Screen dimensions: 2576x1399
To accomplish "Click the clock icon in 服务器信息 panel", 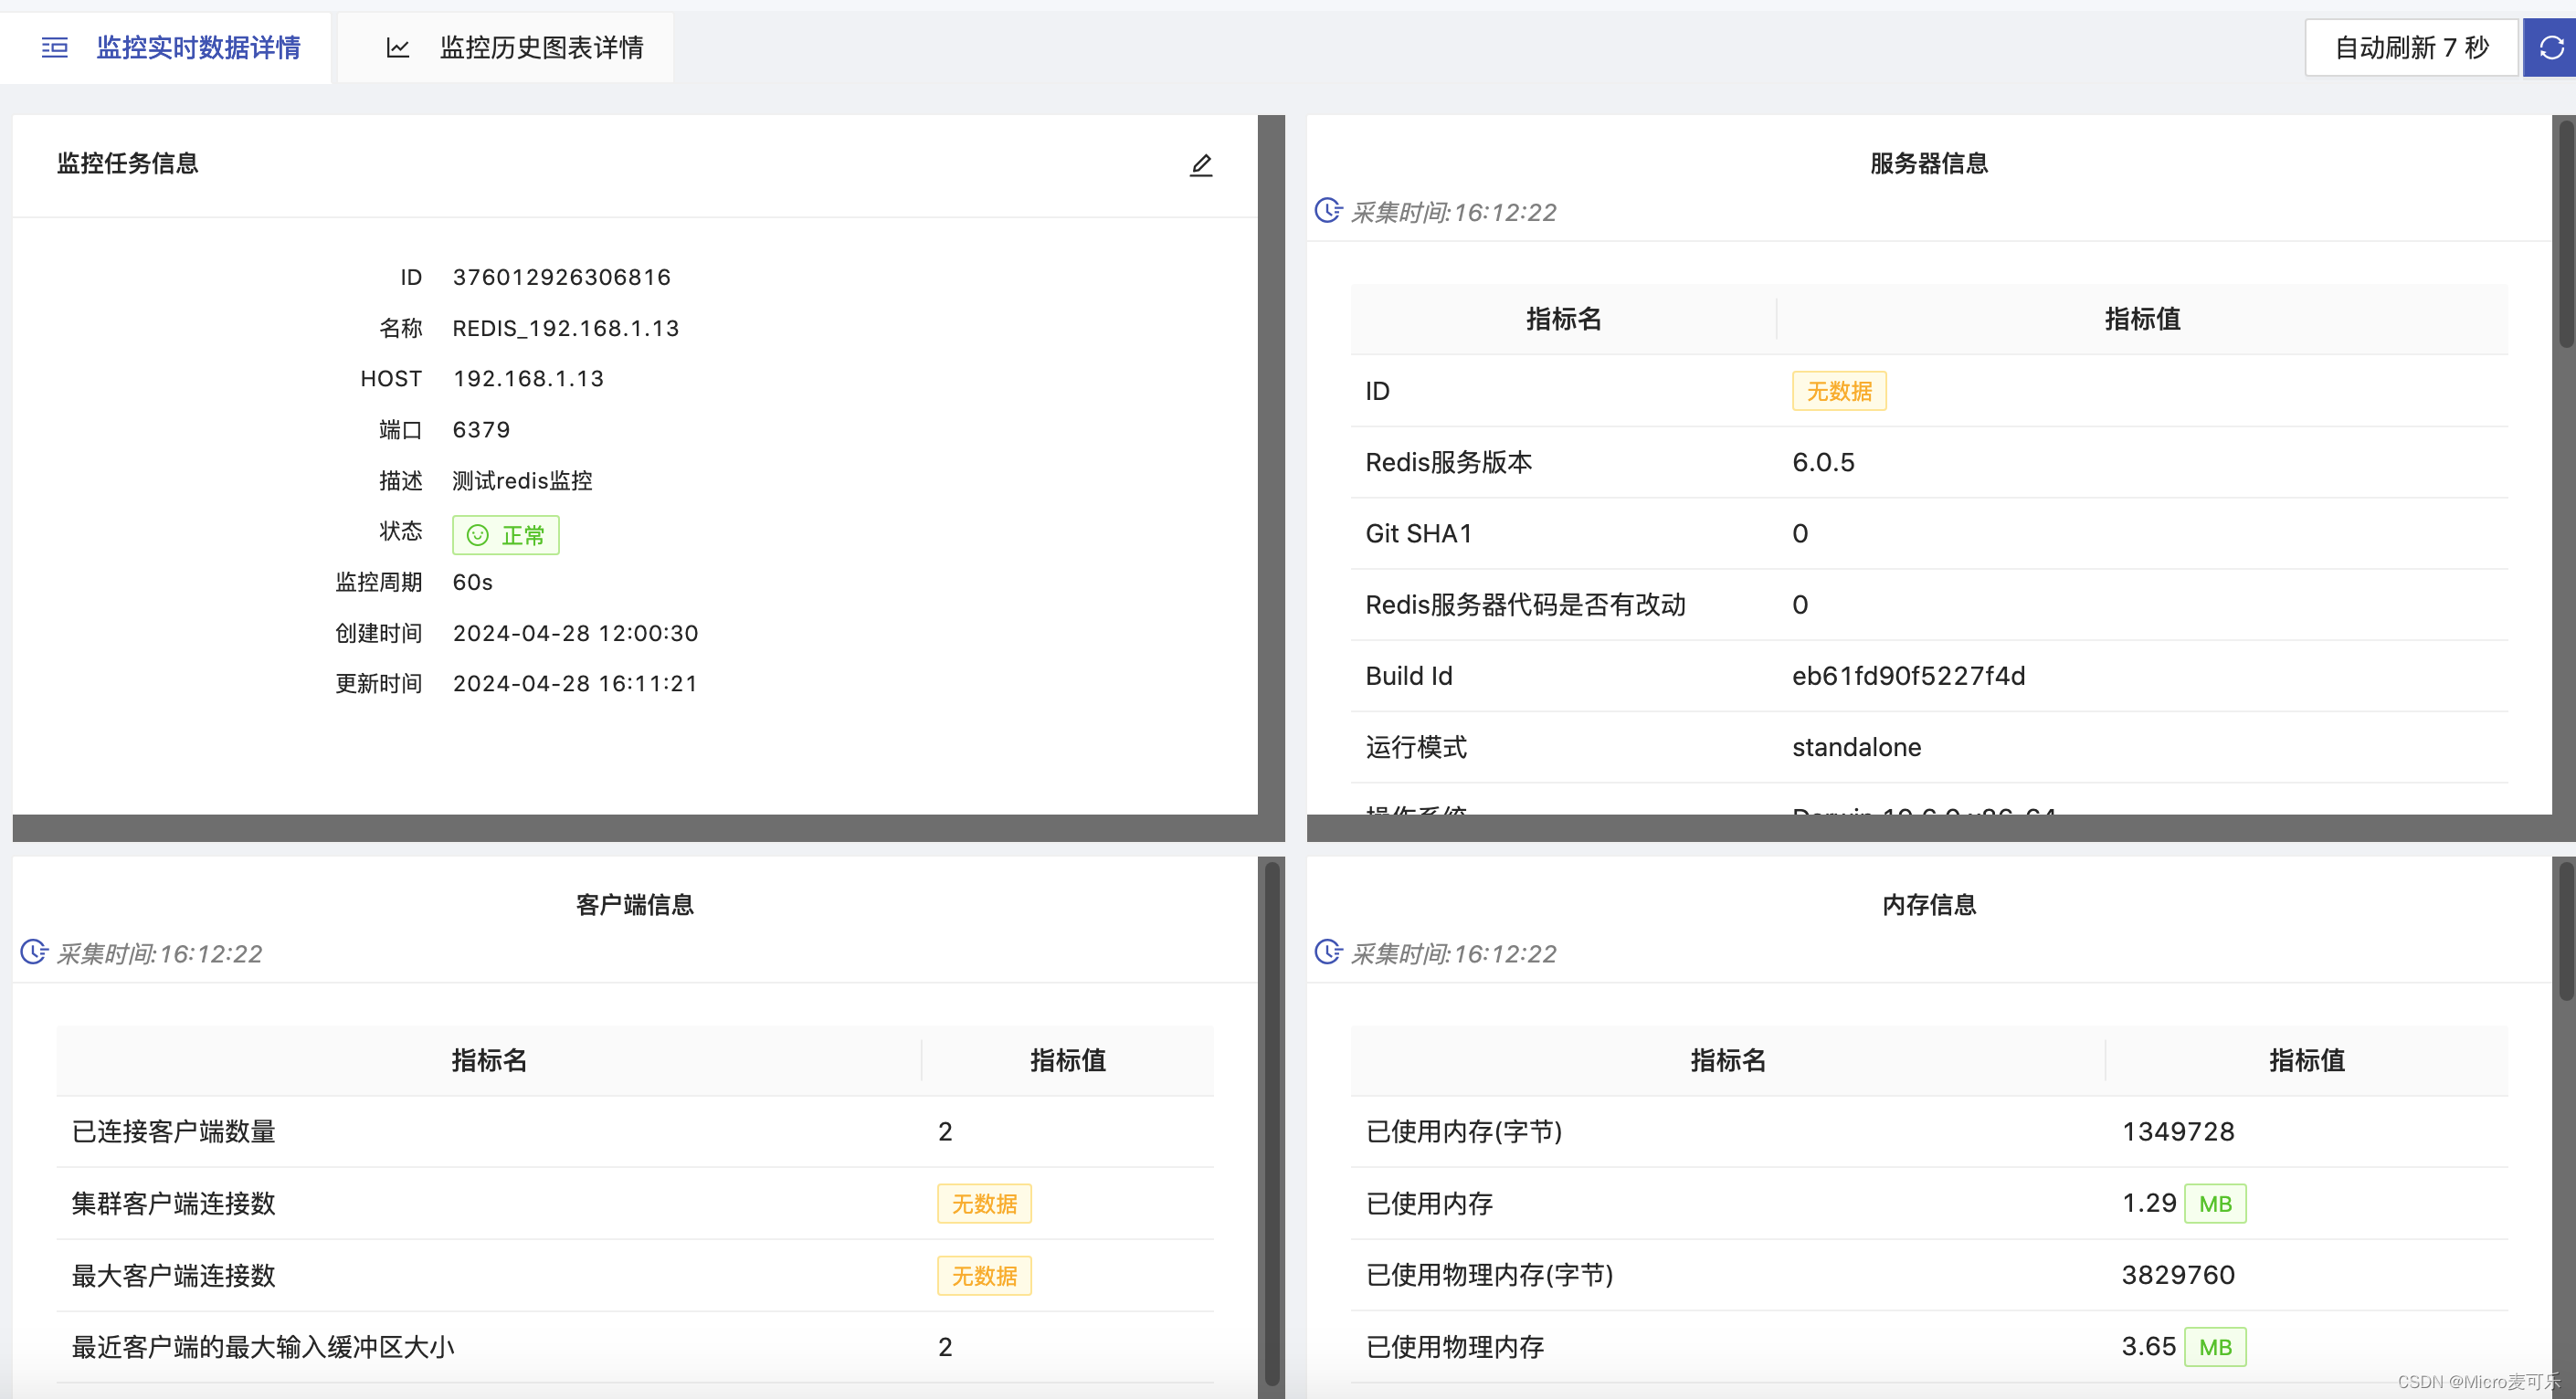I will [x=1328, y=211].
